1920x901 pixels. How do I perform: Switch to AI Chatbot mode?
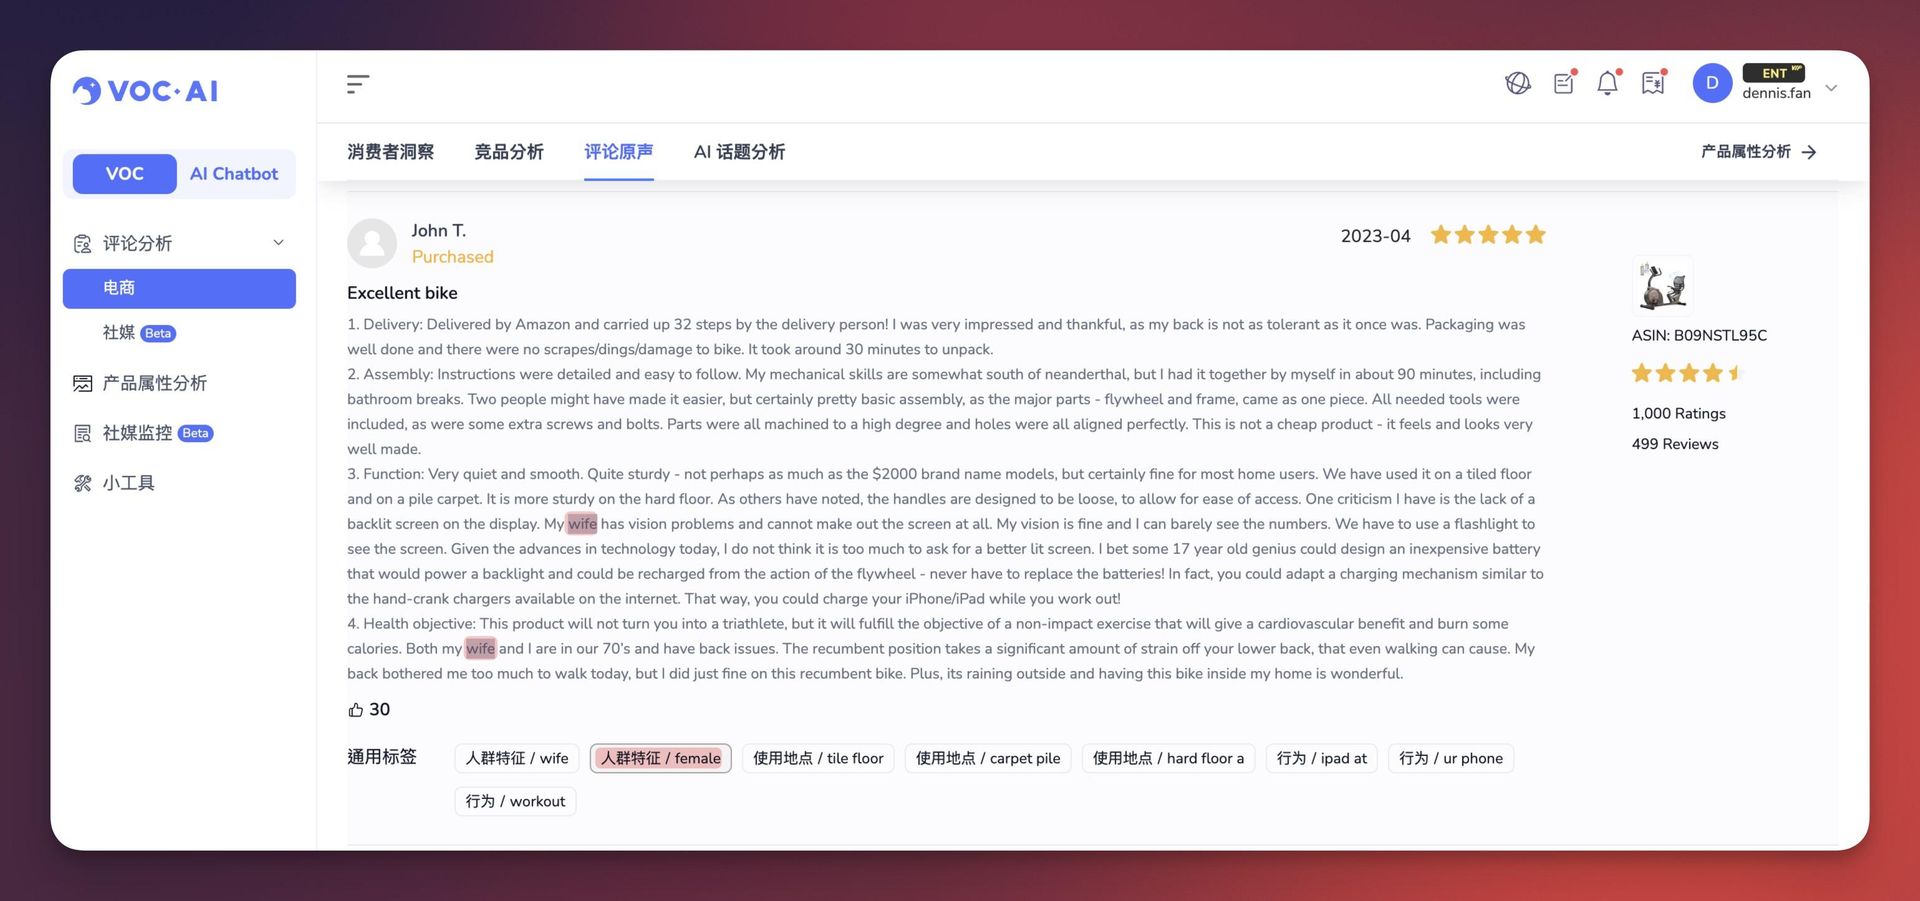point(234,174)
